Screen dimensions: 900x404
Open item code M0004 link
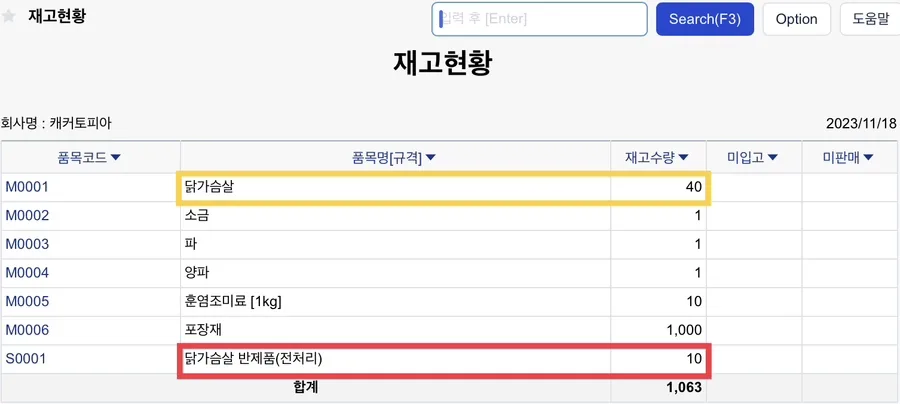(x=27, y=273)
